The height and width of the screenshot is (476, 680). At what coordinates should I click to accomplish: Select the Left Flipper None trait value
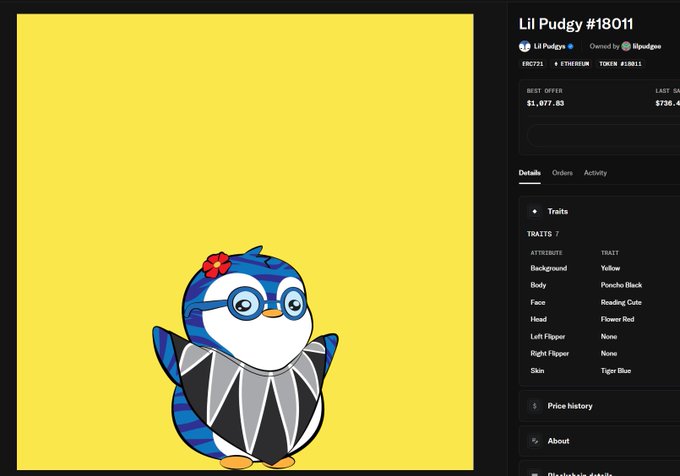tap(608, 337)
